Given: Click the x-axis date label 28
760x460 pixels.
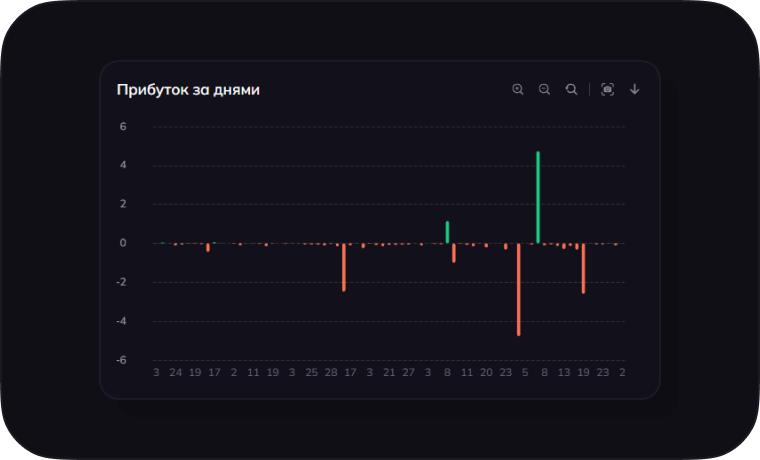Looking at the screenshot, I should [331, 372].
